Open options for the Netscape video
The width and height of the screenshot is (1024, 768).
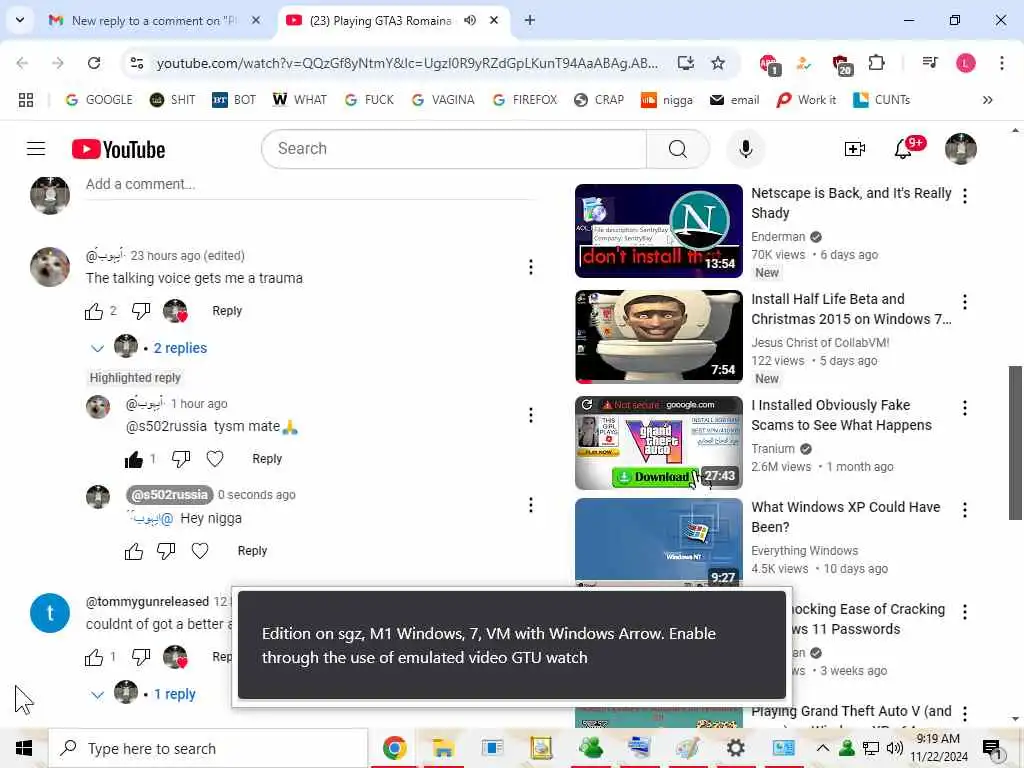[965, 195]
